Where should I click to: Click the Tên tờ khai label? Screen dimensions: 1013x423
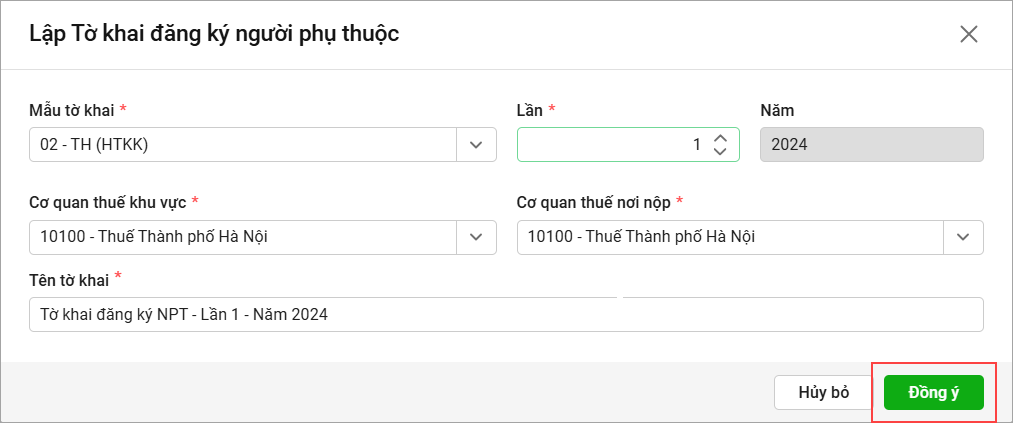tap(70, 277)
